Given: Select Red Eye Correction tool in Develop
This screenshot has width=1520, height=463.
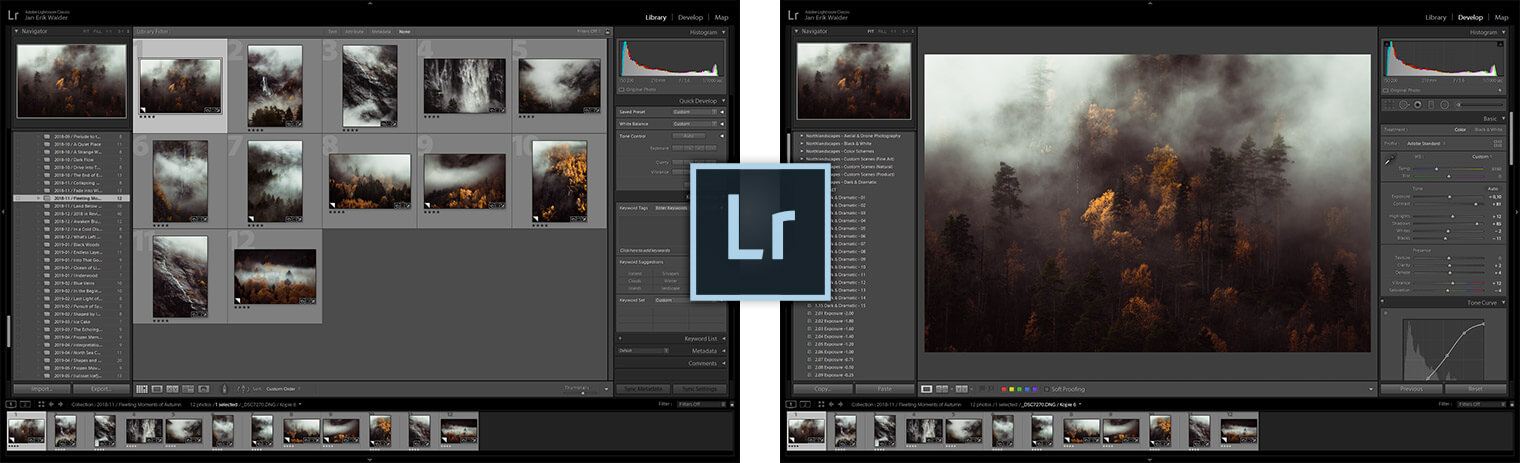Looking at the screenshot, I should click(1417, 105).
